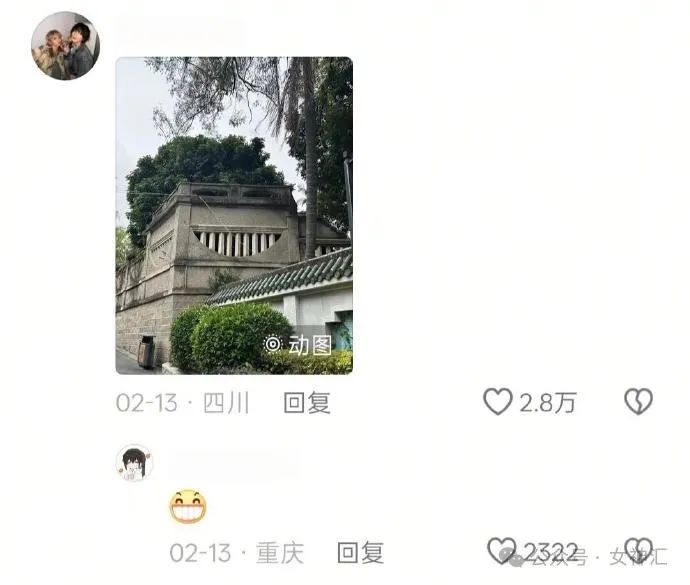Select the 四川 location label
Image resolution: width=690 pixels, height=585 pixels.
pos(226,403)
